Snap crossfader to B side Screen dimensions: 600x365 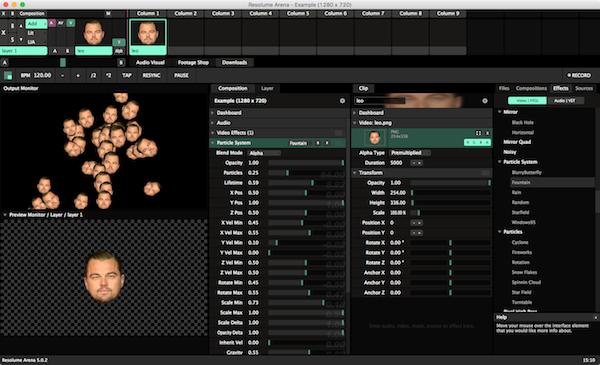tap(121, 62)
